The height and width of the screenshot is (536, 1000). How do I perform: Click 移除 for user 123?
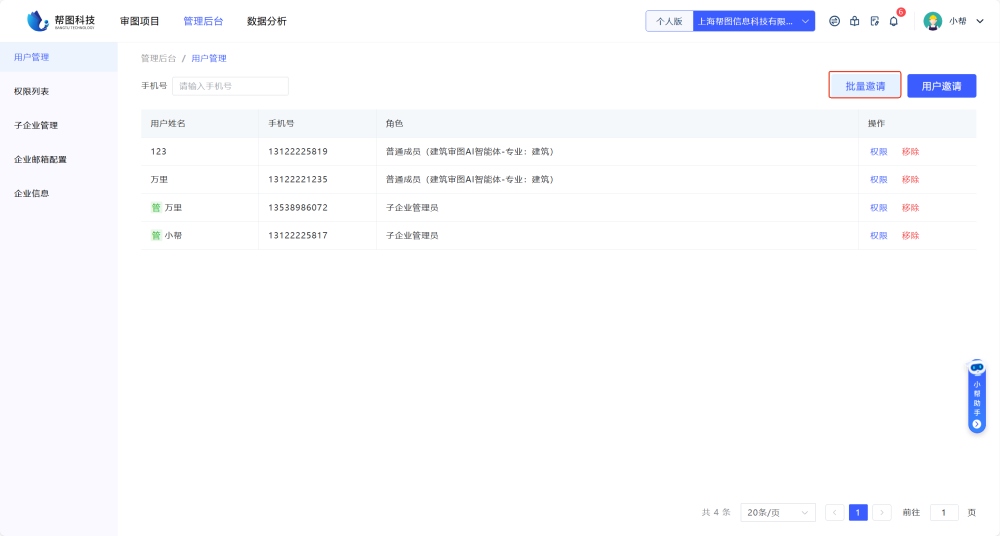pos(910,152)
